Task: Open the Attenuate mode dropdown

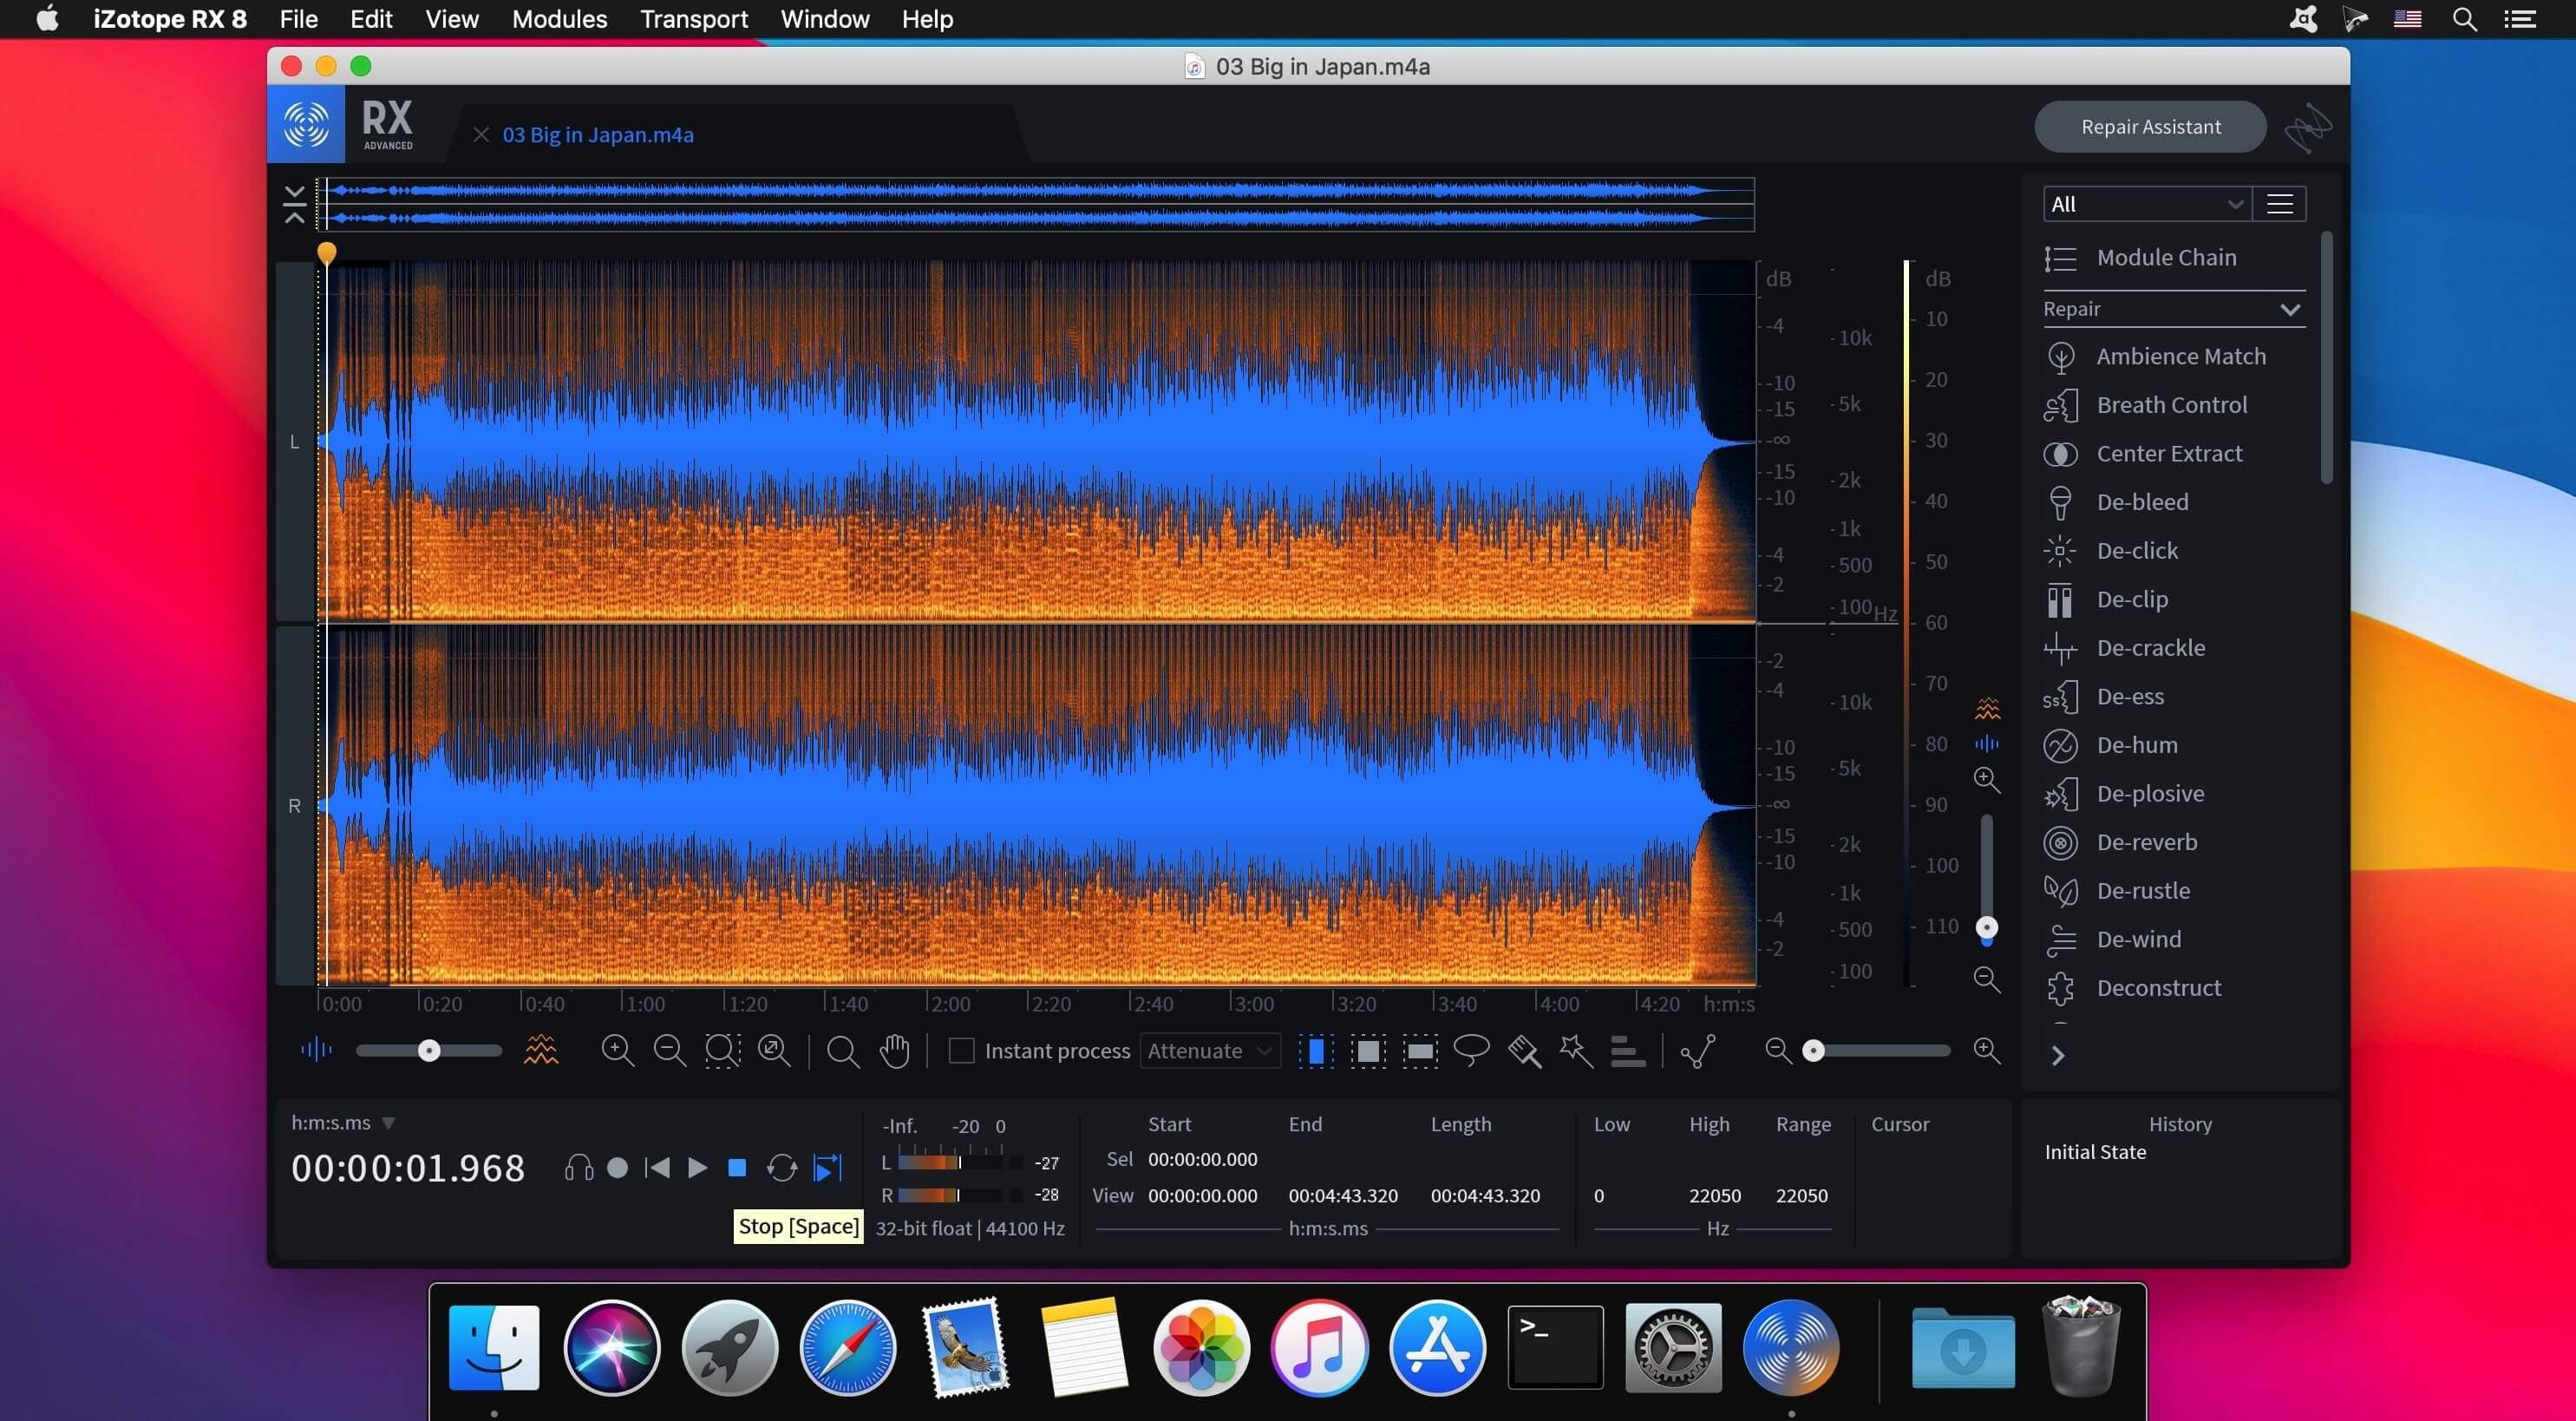Action: point(1209,1050)
